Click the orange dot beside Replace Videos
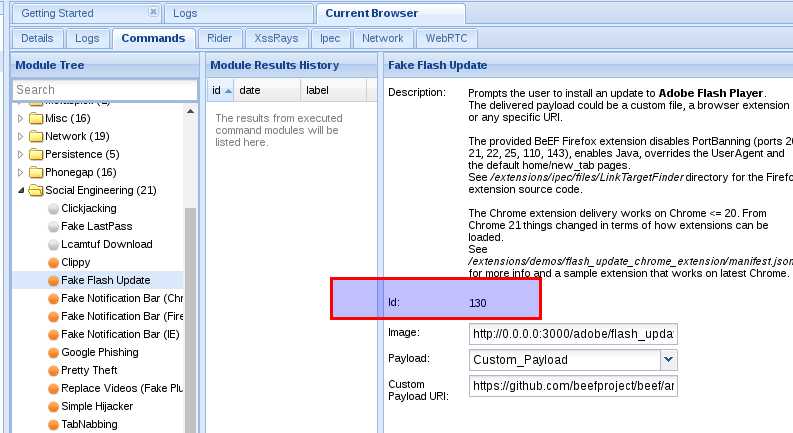This screenshot has height=433, width=793. pyautogui.click(x=53, y=389)
